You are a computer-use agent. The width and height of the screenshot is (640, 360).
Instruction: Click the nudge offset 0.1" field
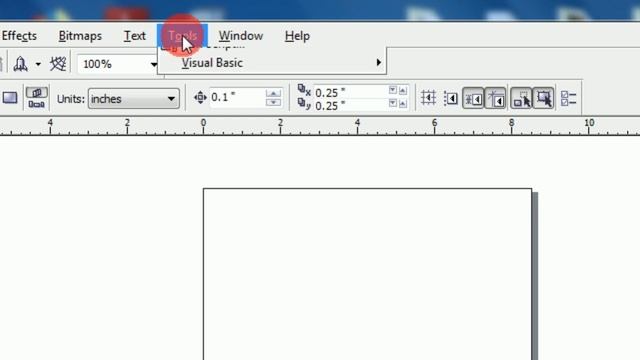point(237,98)
